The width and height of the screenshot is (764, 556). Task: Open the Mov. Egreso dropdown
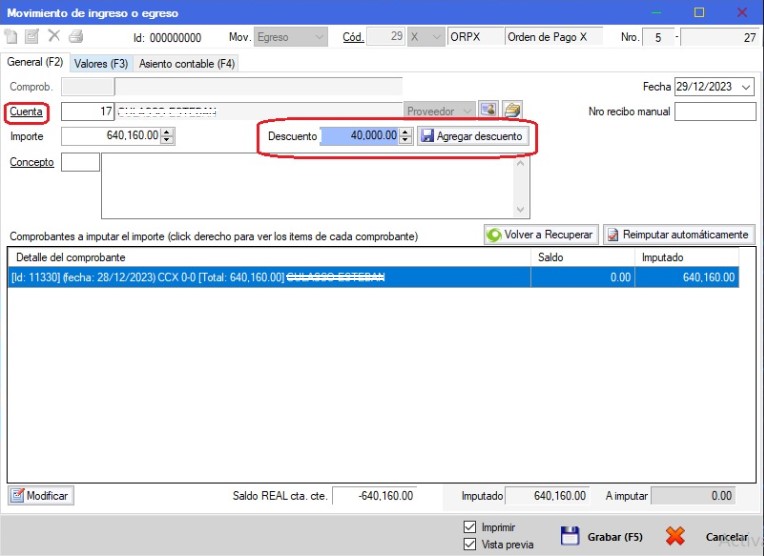click(318, 37)
